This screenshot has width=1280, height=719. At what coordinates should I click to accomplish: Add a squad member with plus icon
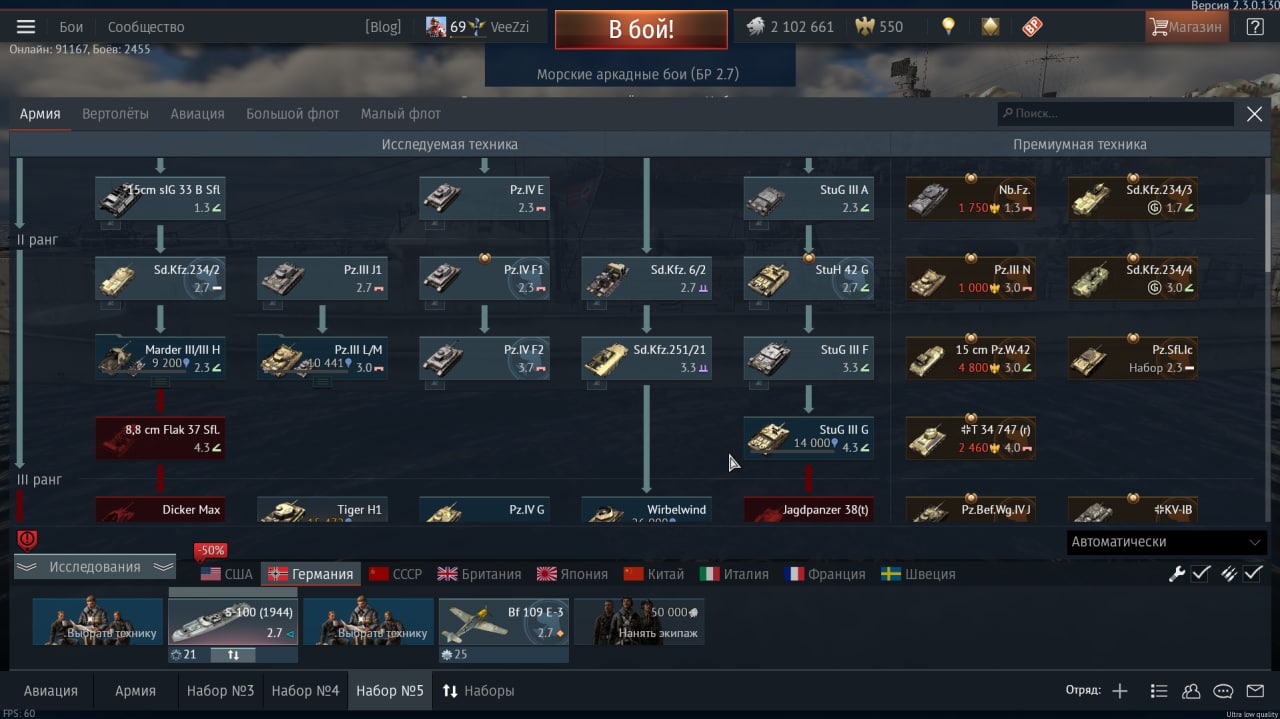pyautogui.click(x=1120, y=691)
